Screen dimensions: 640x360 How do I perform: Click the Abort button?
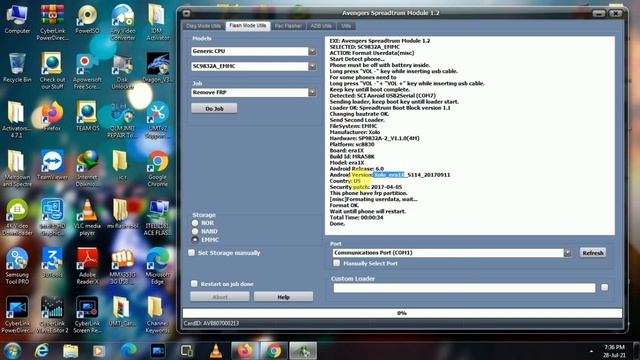[220, 297]
